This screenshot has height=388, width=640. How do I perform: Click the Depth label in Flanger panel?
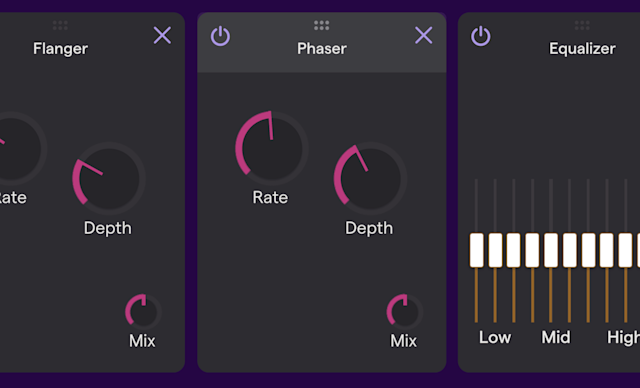tap(108, 228)
